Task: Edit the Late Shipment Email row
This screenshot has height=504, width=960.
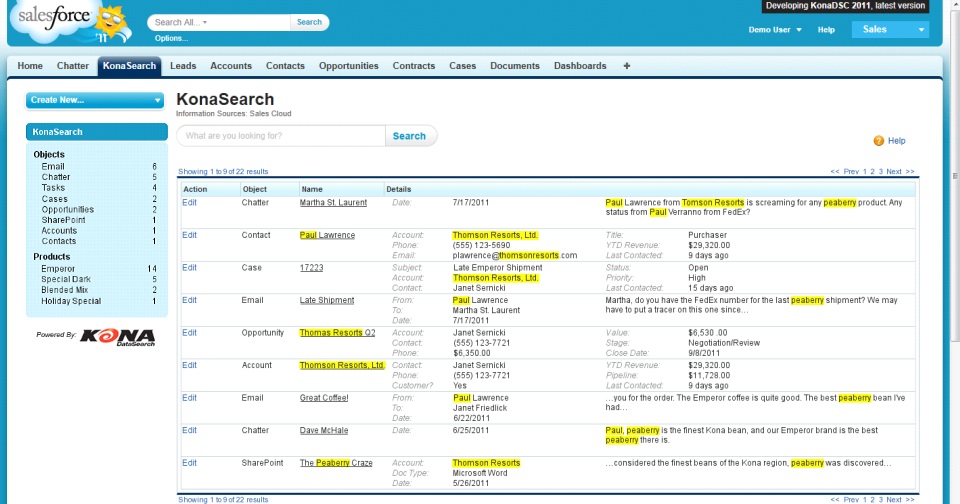Action: click(x=189, y=300)
